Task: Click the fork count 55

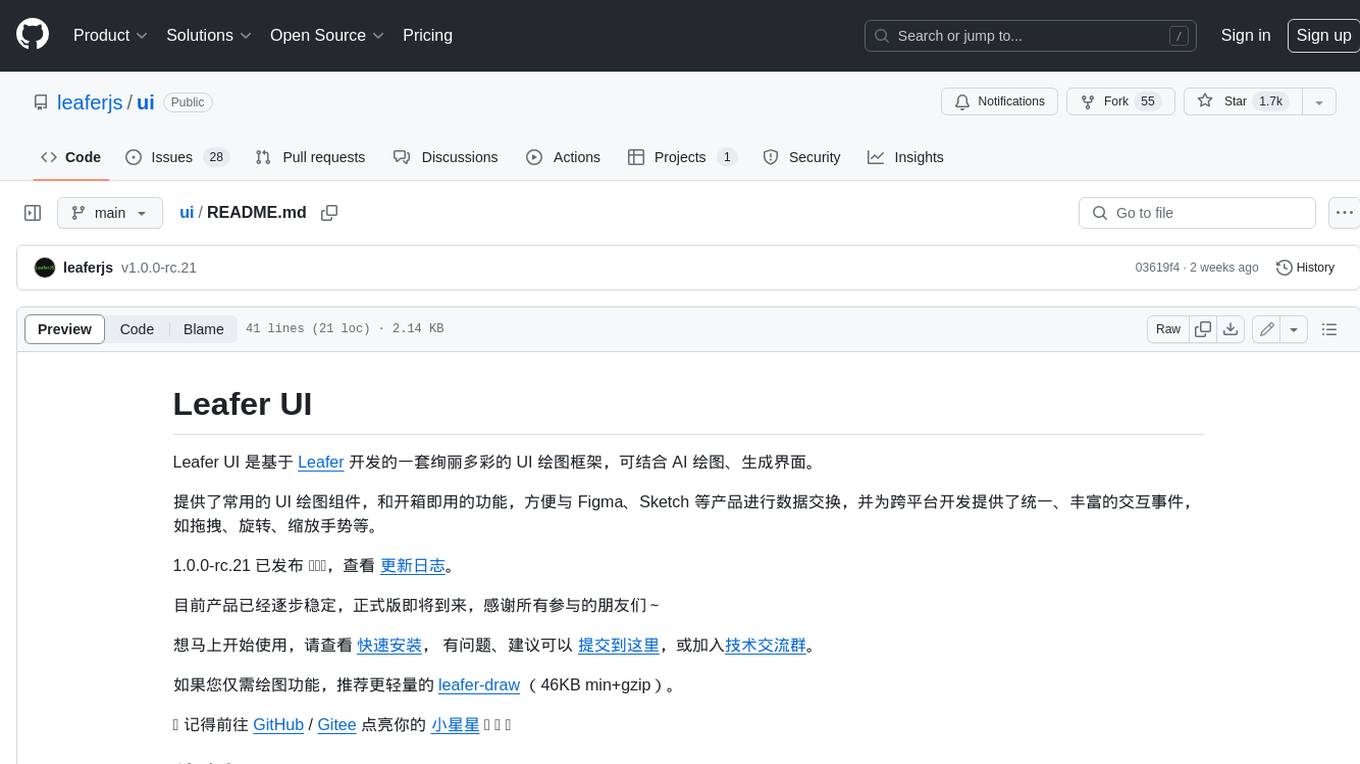Action: point(1148,102)
